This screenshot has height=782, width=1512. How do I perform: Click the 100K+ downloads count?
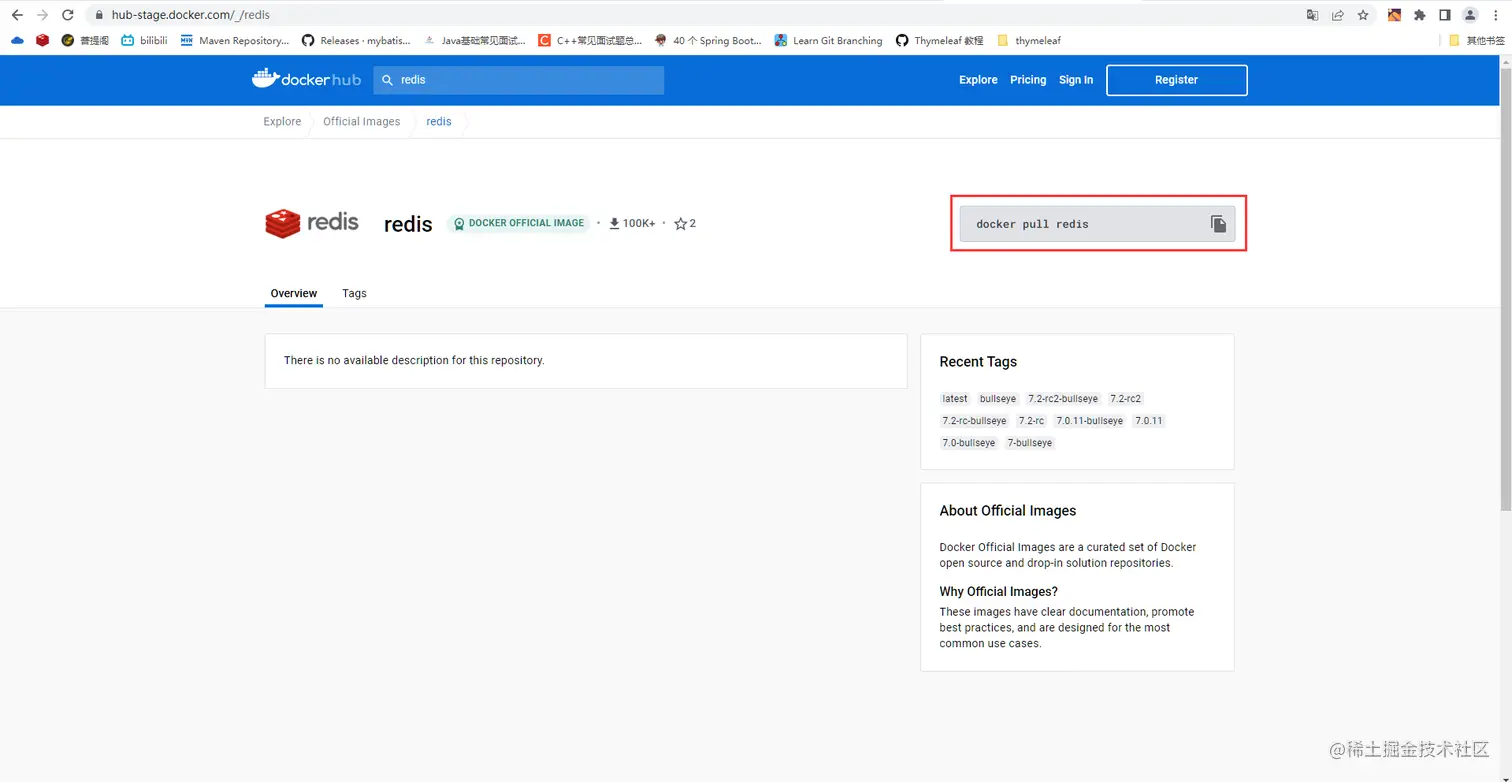[632, 224]
